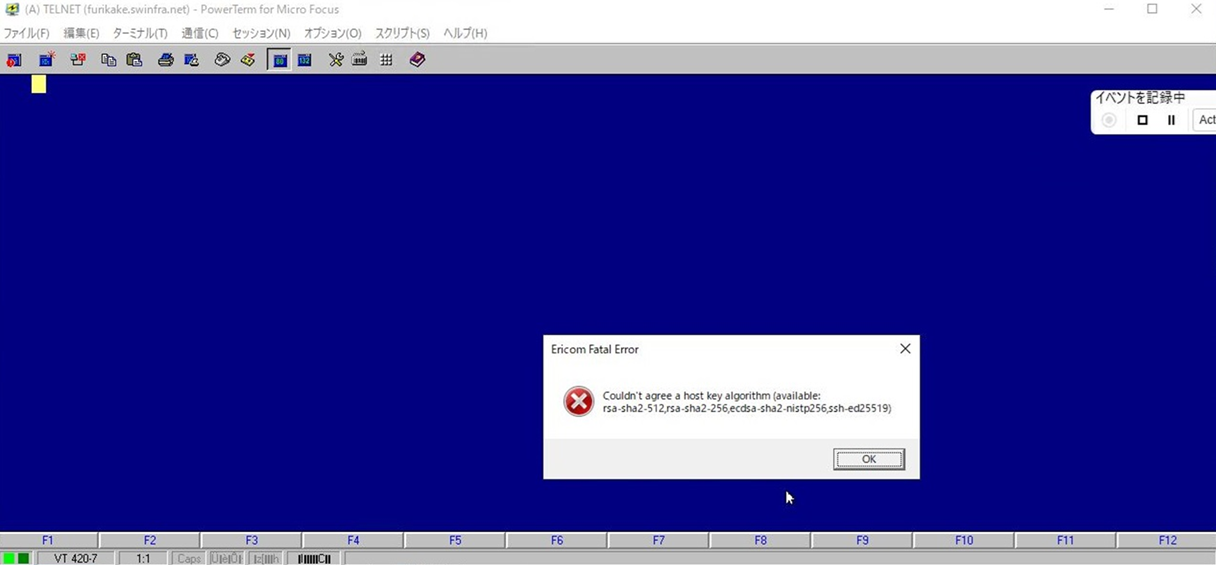Close the Ericom Fatal Error dialog
Screen dimensions: 1216x565
pyautogui.click(x=905, y=349)
